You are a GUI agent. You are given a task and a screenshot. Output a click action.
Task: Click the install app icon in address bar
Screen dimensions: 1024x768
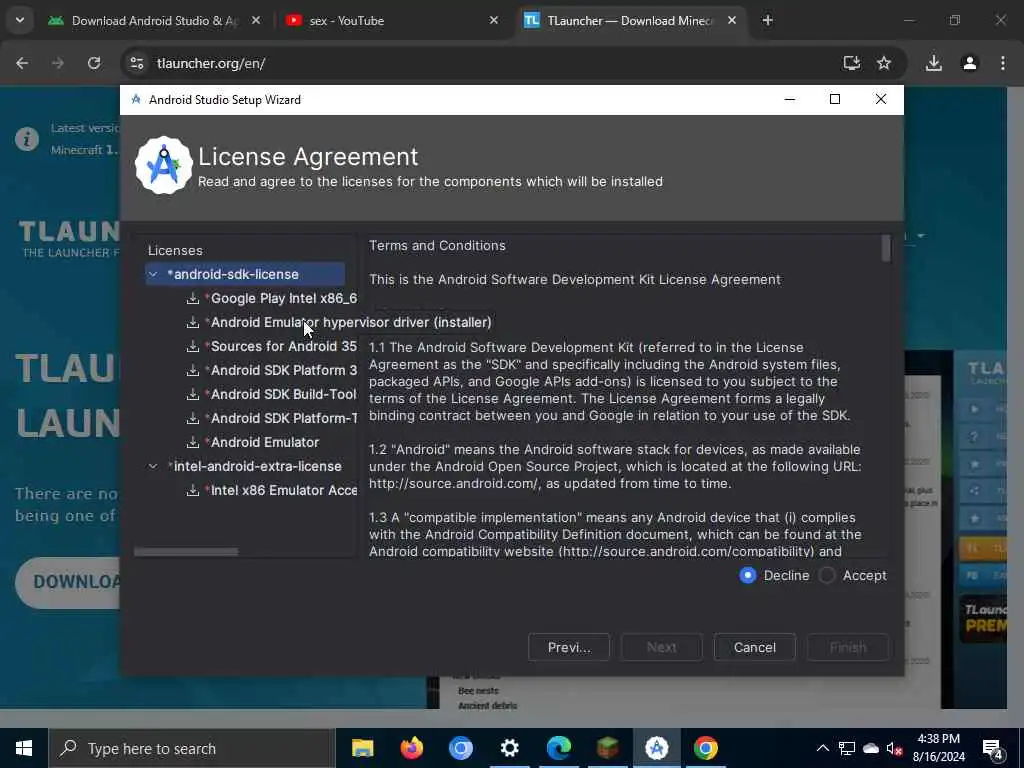(x=852, y=63)
